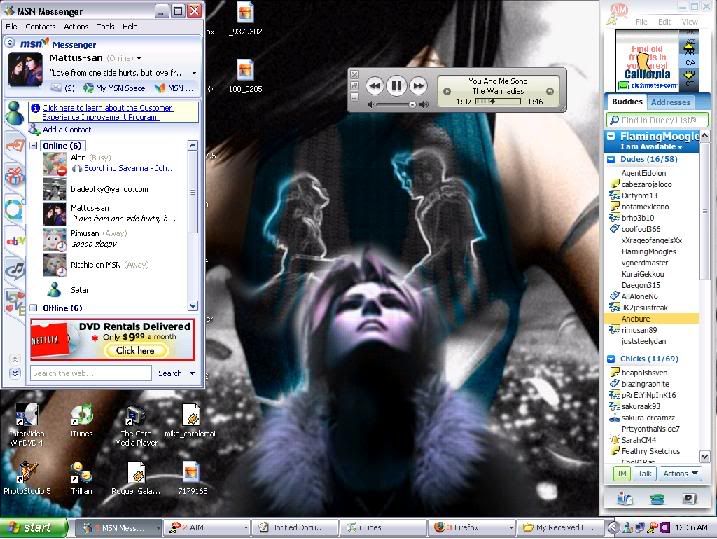Open the MSN Search dropdown arrow
Screen dimensions: 717x539
pos(193,374)
